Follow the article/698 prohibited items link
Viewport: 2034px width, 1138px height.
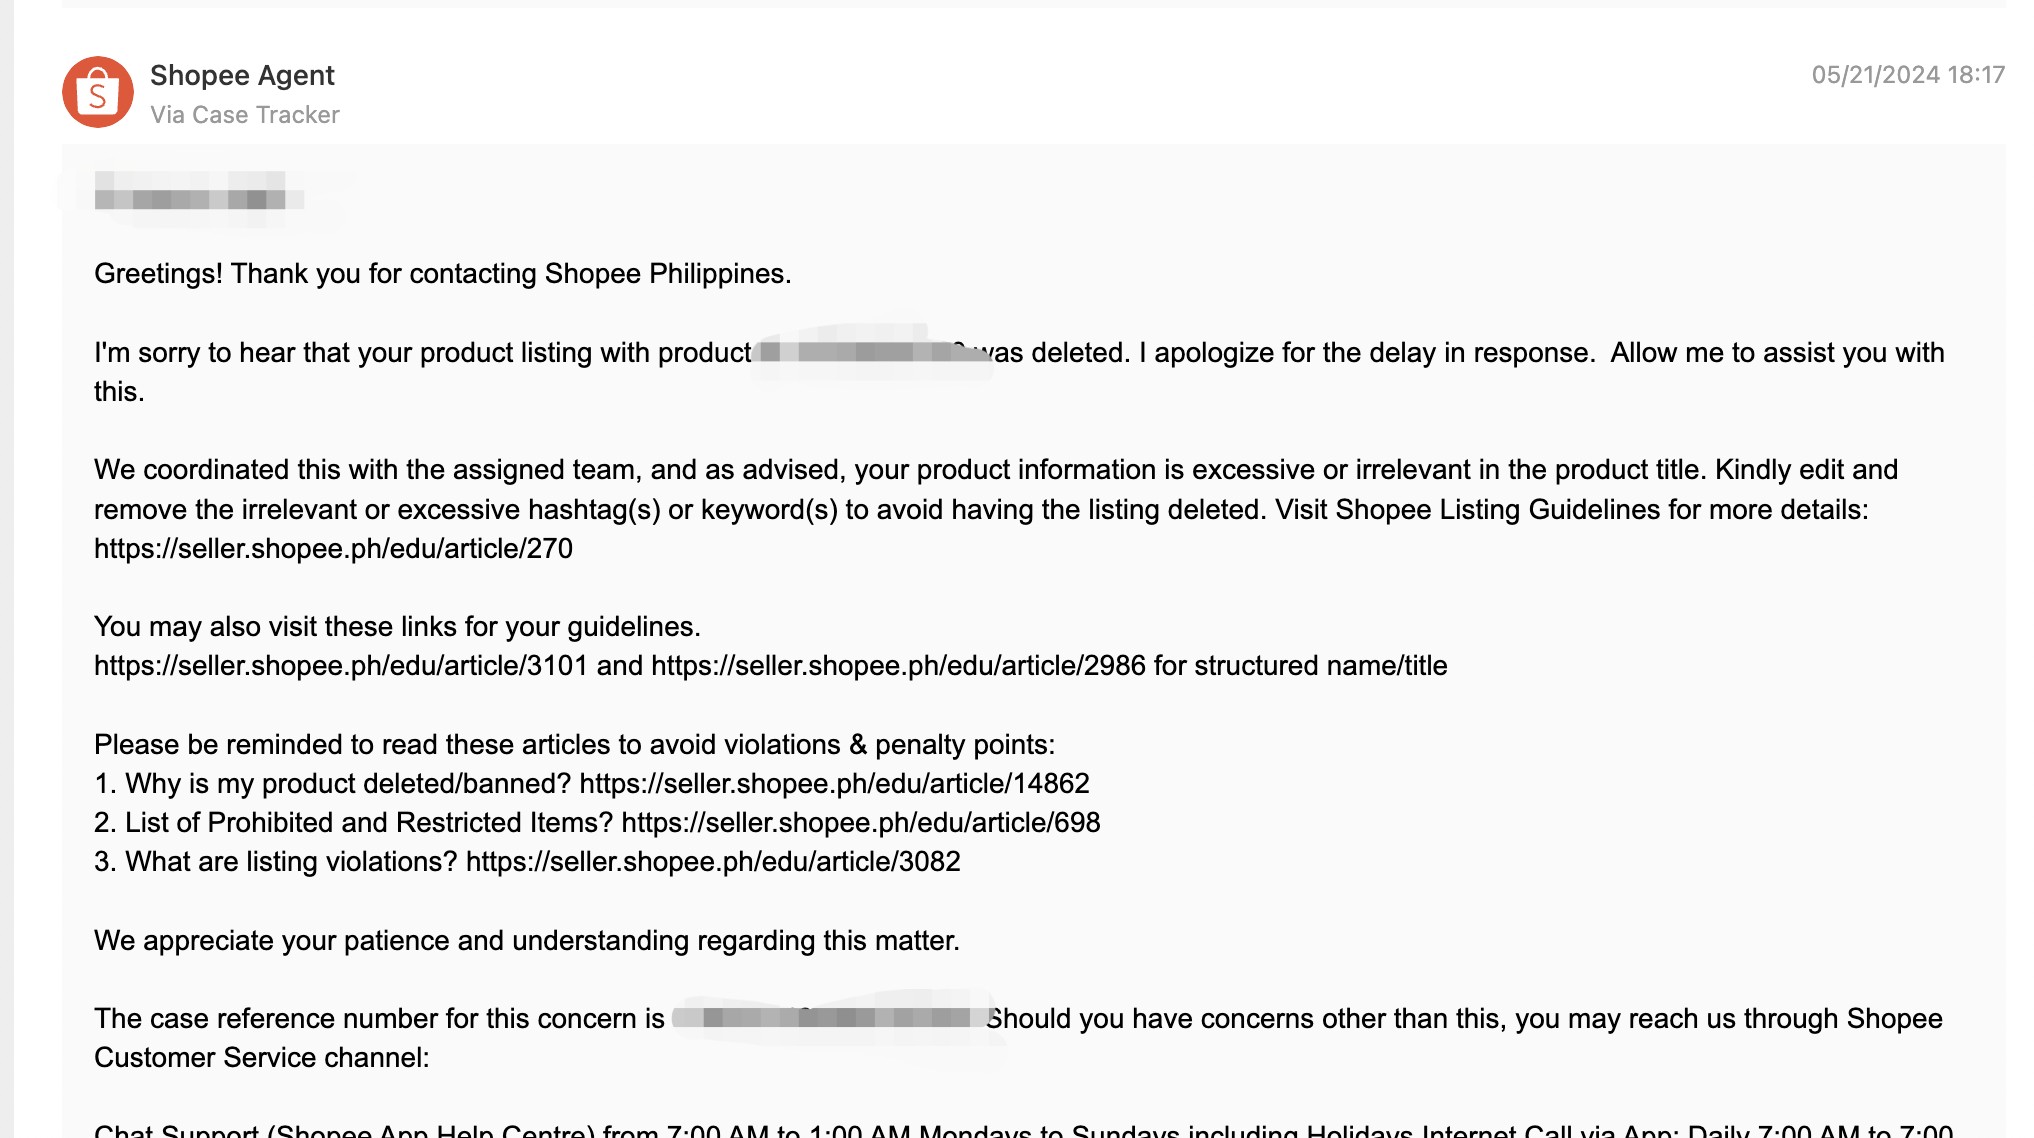(x=861, y=823)
